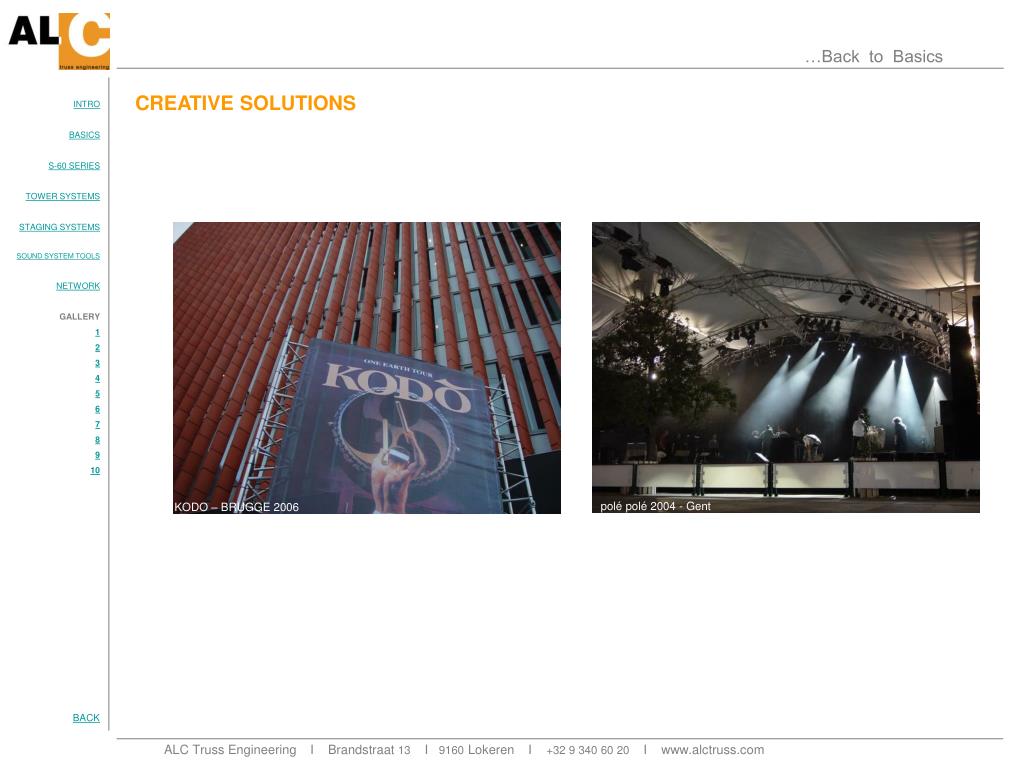Viewport: 1024px width, 768px height.
Task: Open gallery page 9
Action: [x=97, y=455]
